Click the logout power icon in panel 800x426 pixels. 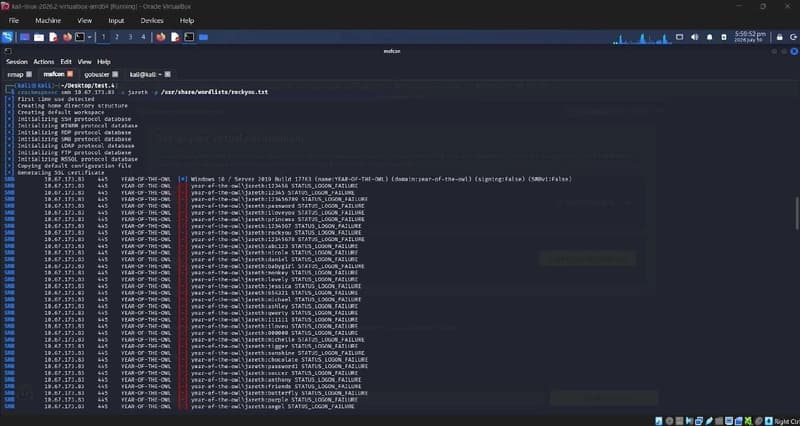pos(794,37)
